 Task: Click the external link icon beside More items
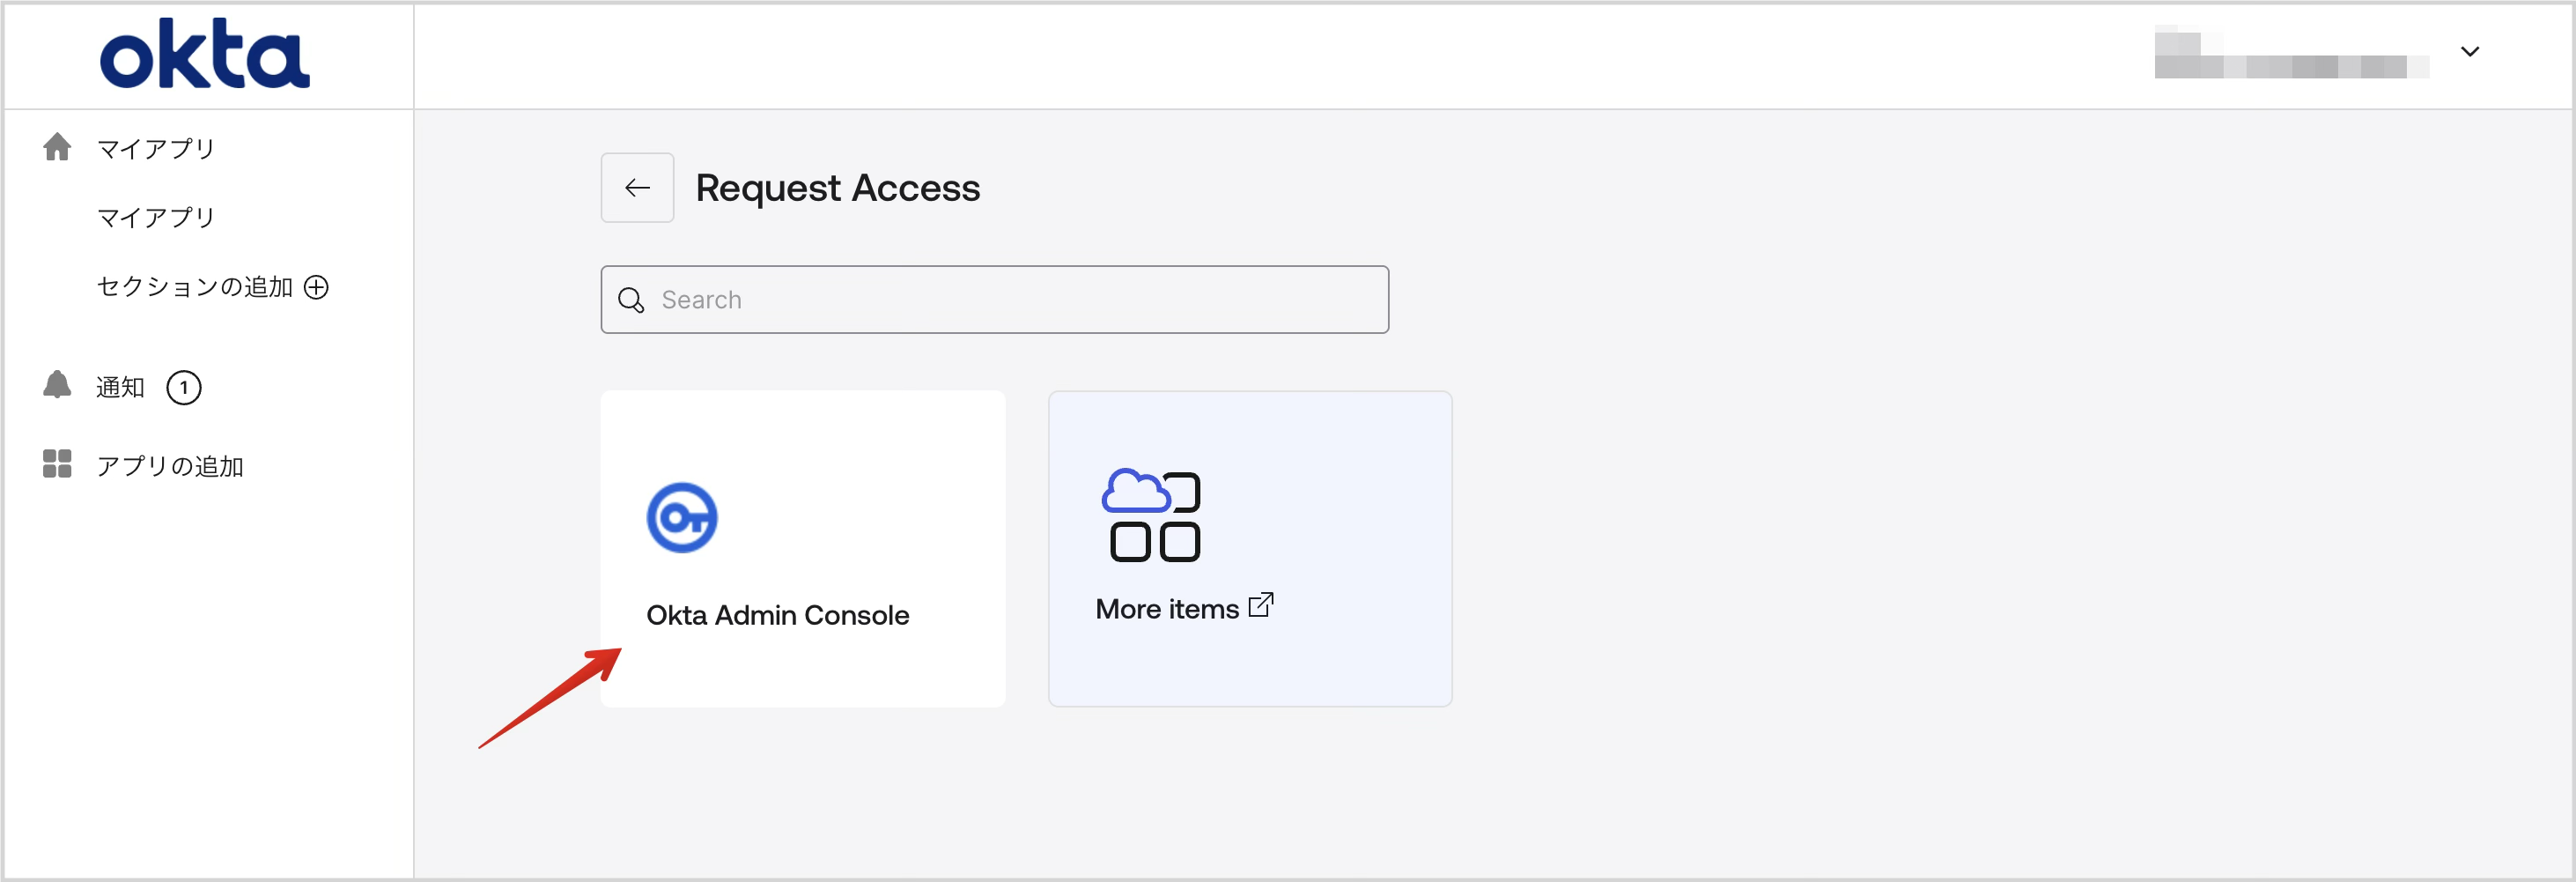1261,604
